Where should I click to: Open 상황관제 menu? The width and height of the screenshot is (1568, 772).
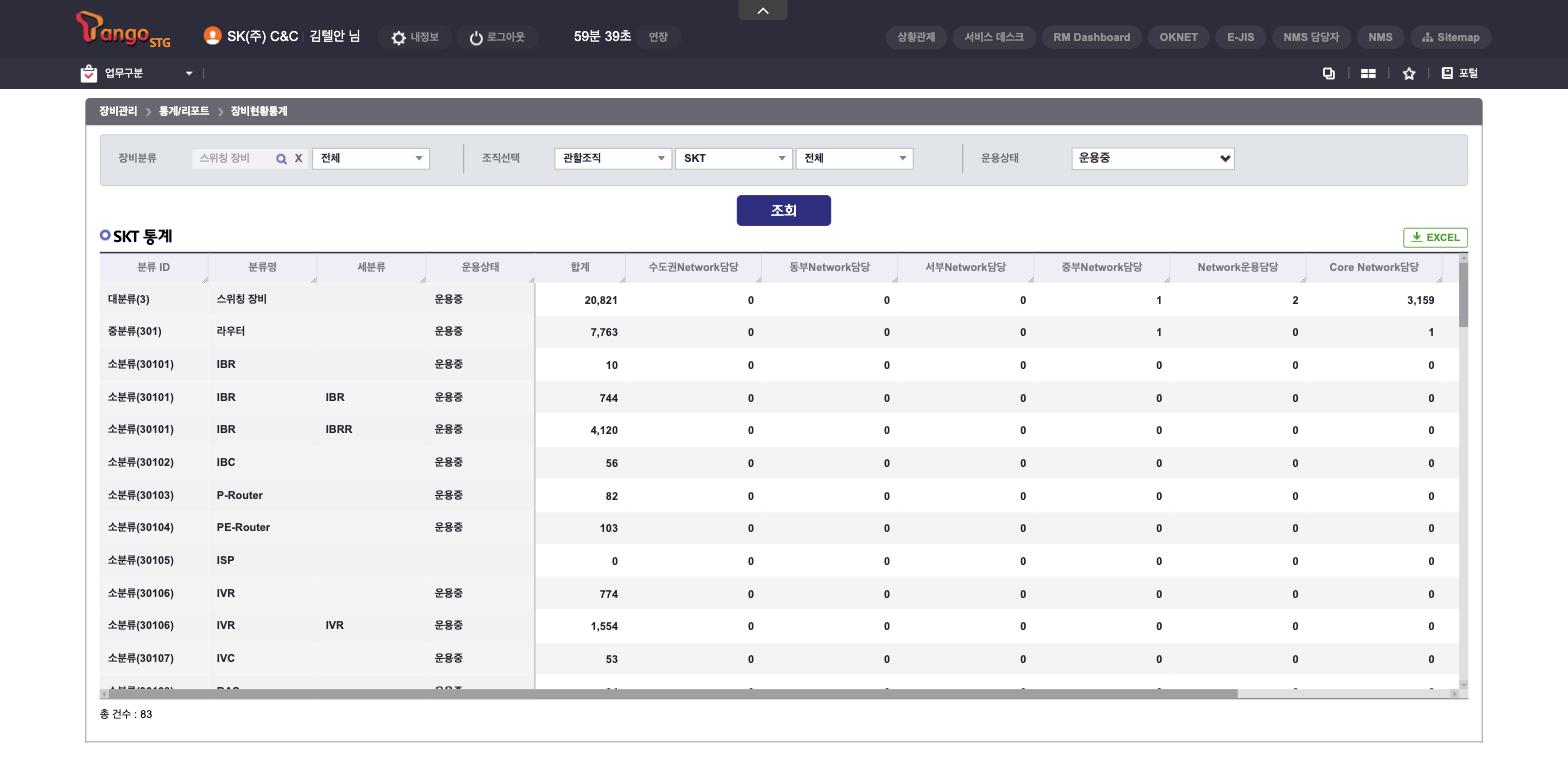(x=916, y=37)
